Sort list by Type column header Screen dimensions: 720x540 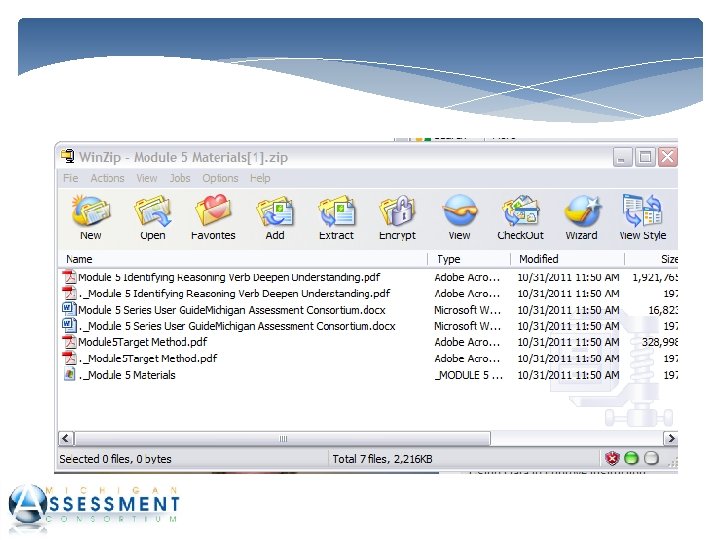coord(469,259)
